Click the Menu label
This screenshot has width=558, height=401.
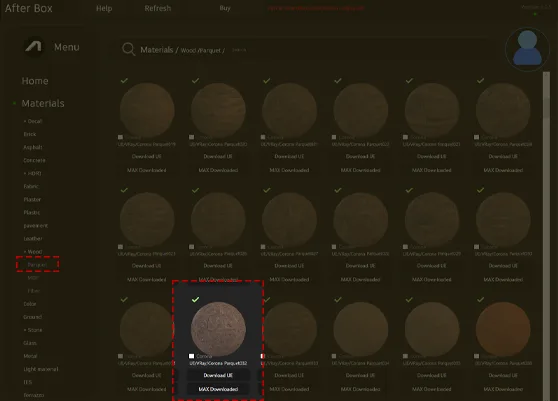click(67, 47)
